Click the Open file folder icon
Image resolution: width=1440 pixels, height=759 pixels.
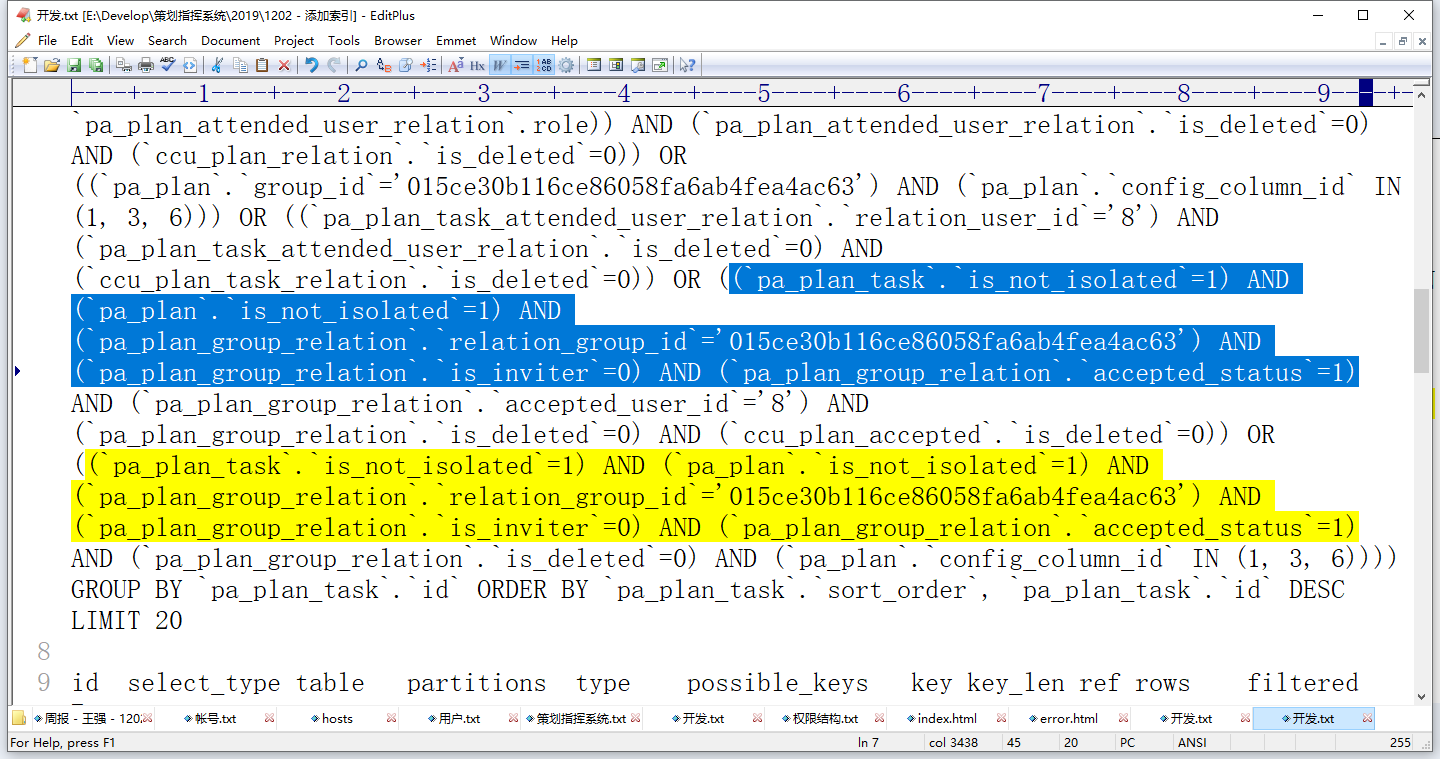[52, 65]
